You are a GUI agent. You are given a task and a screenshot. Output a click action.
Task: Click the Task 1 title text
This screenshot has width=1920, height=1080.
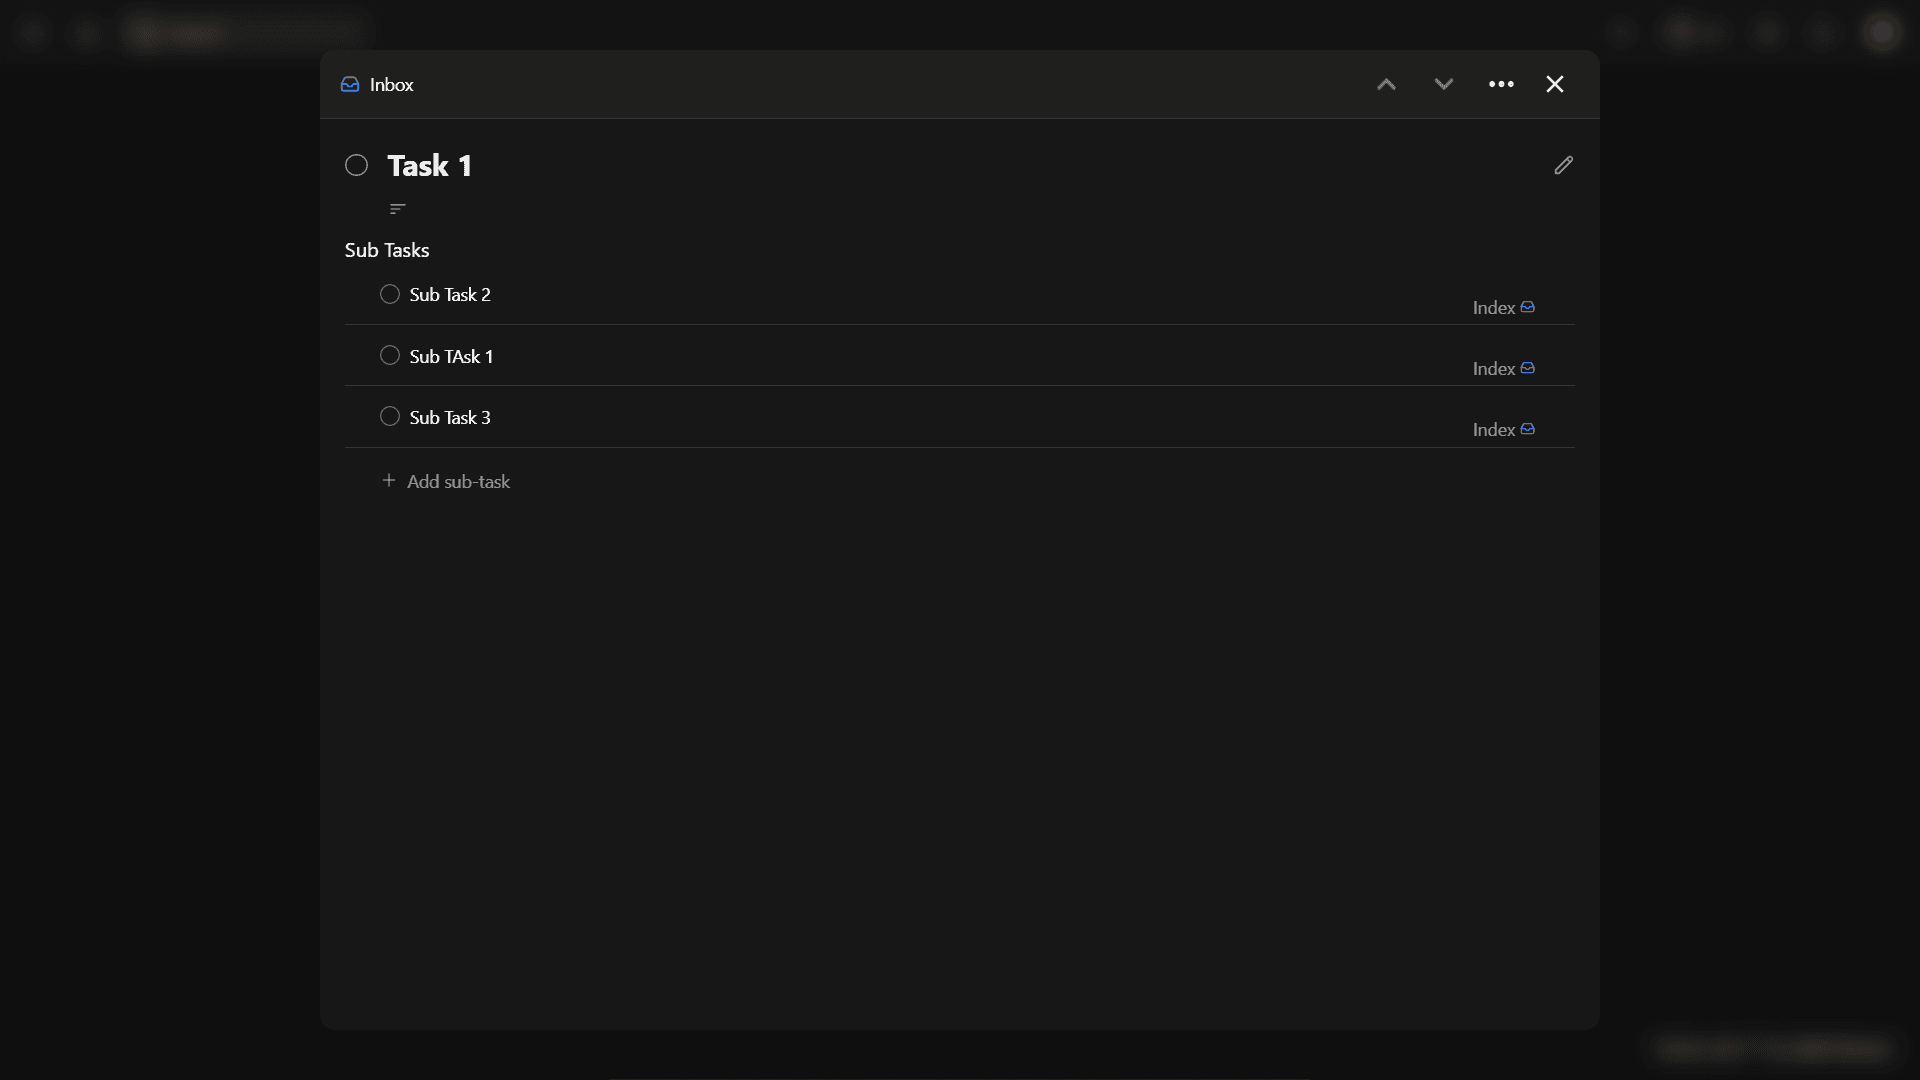tap(429, 166)
